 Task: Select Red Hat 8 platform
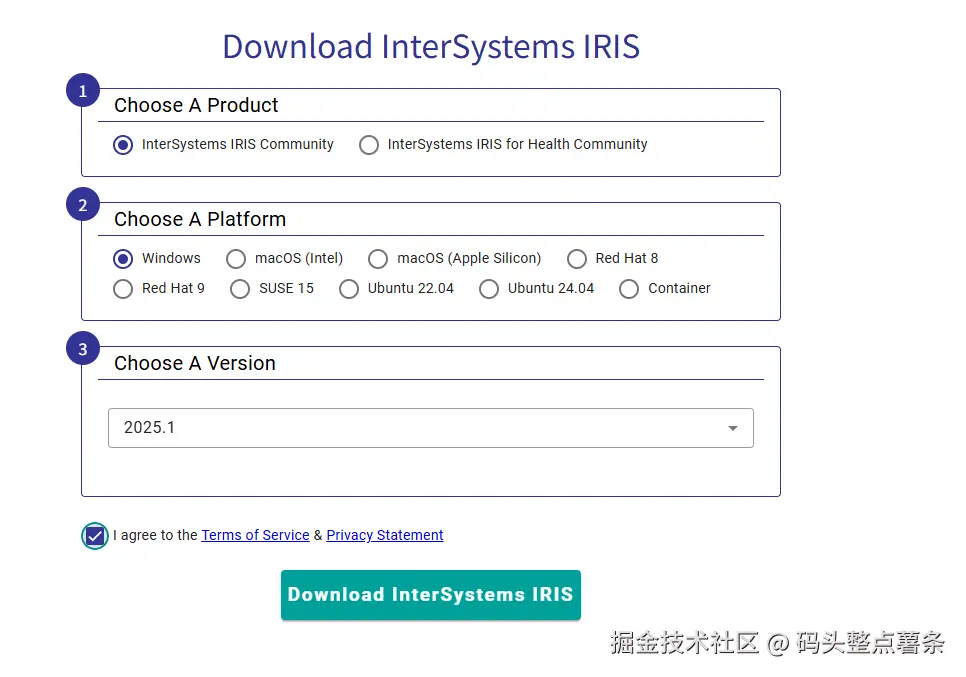pos(577,259)
